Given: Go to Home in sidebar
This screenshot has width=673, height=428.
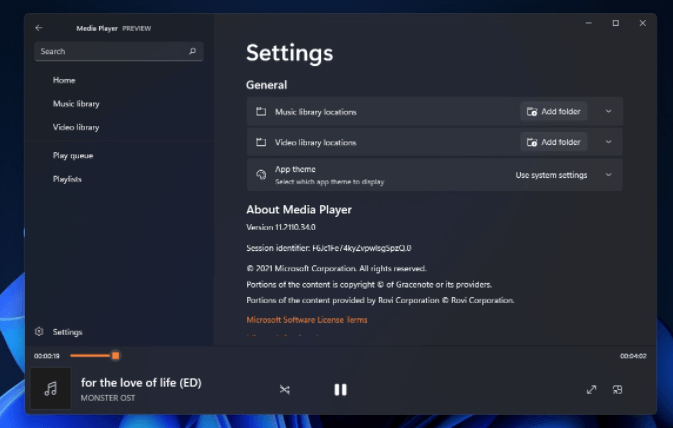Looking at the screenshot, I should pyautogui.click(x=64, y=80).
